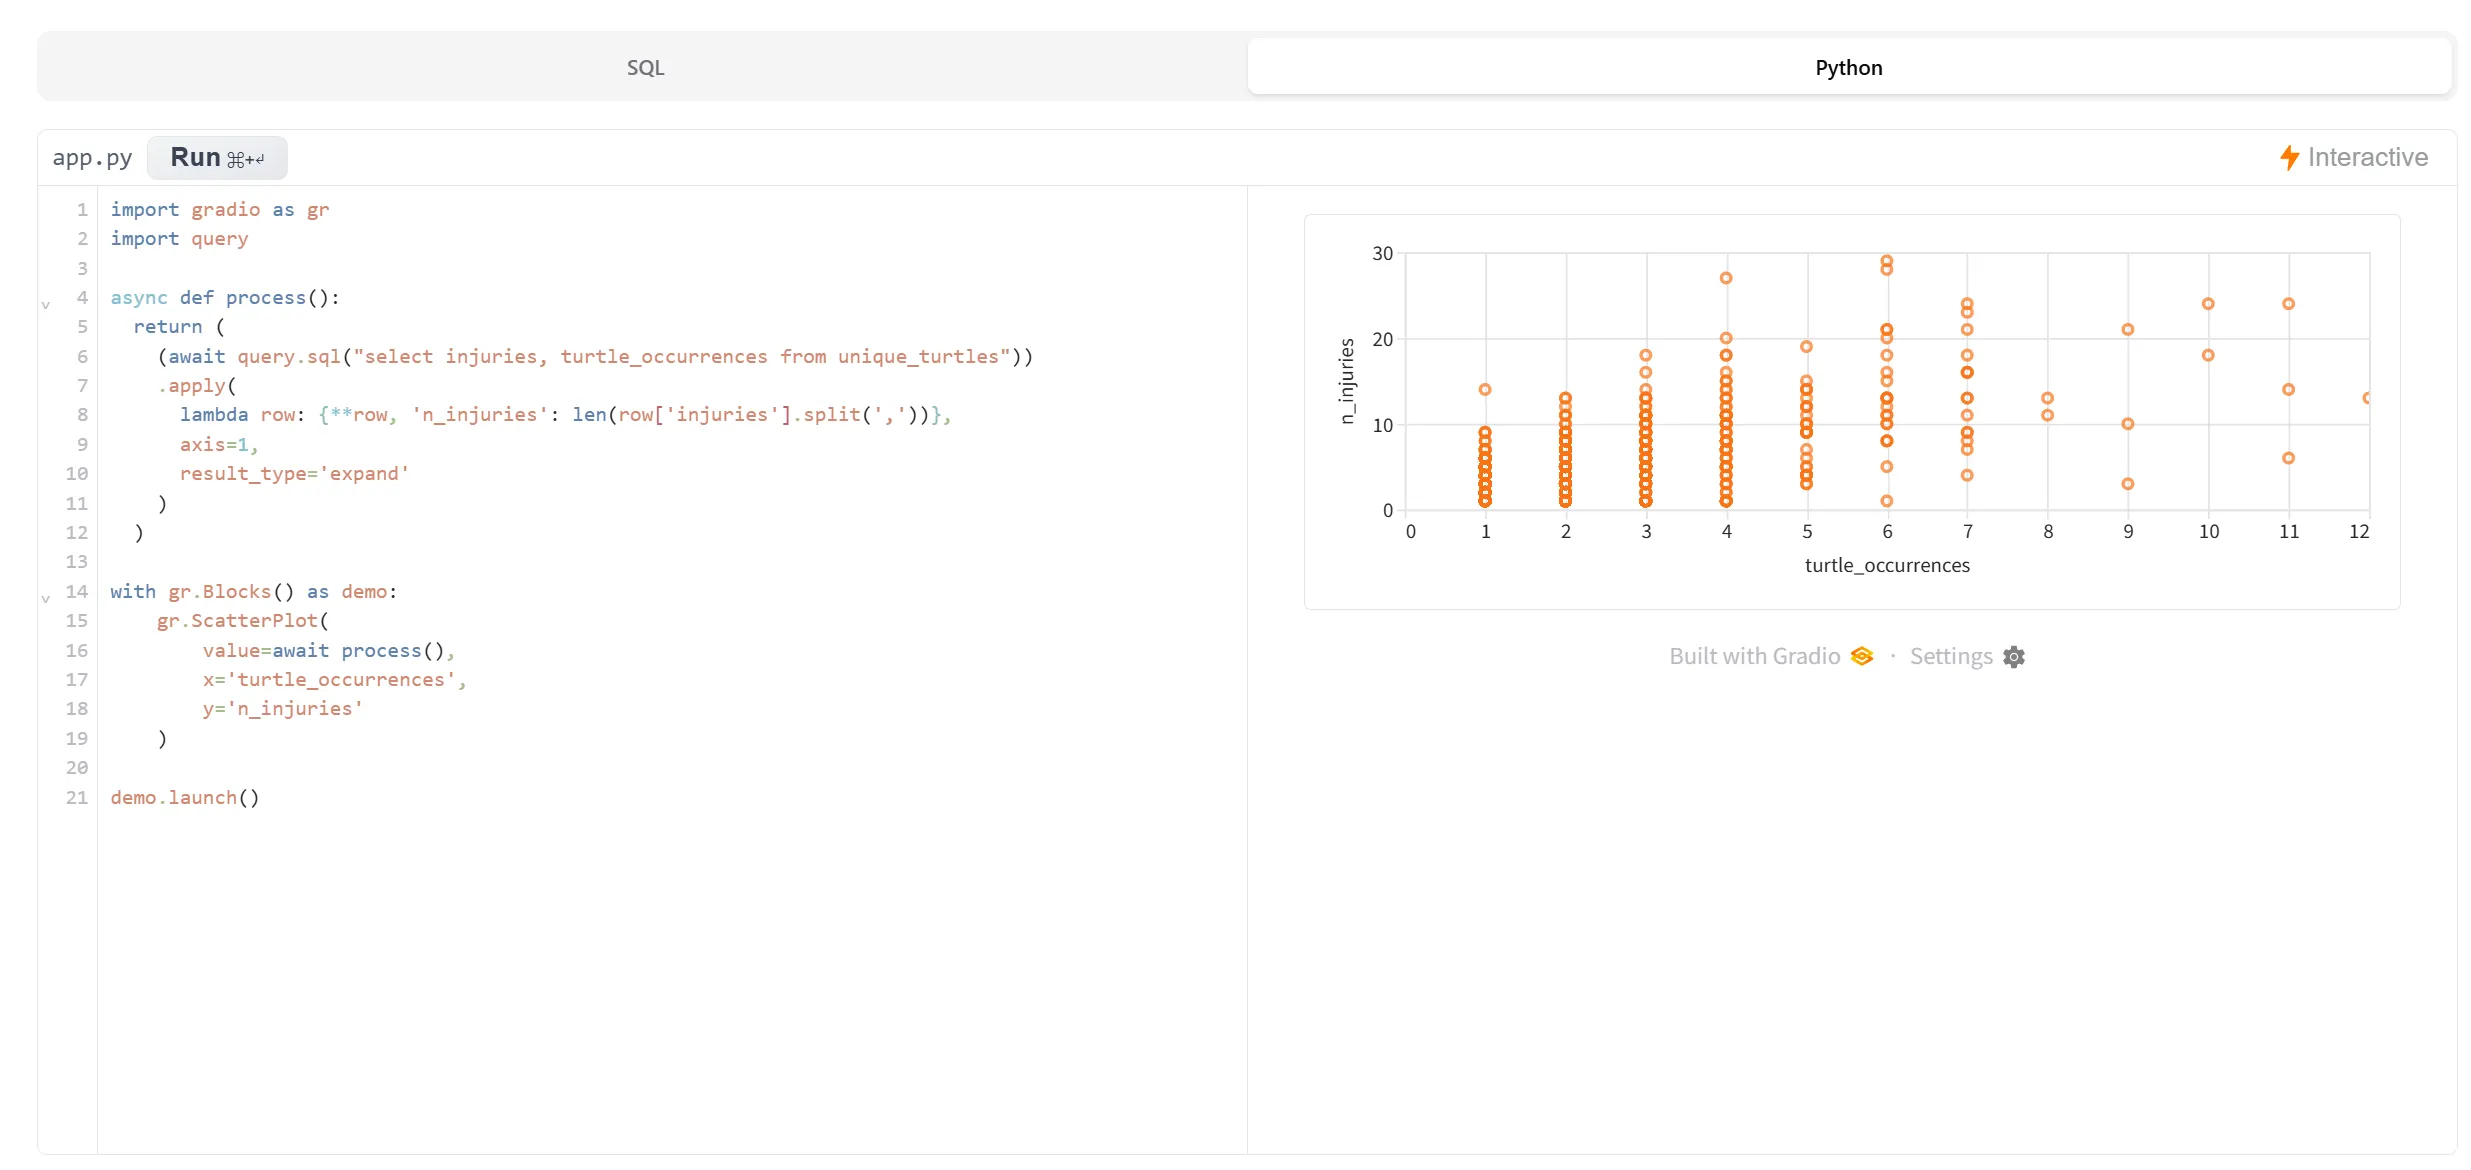Image resolution: width=2471 pixels, height=1170 pixels.
Task: Click the n_injuries y-axis label
Action: (x=1347, y=381)
